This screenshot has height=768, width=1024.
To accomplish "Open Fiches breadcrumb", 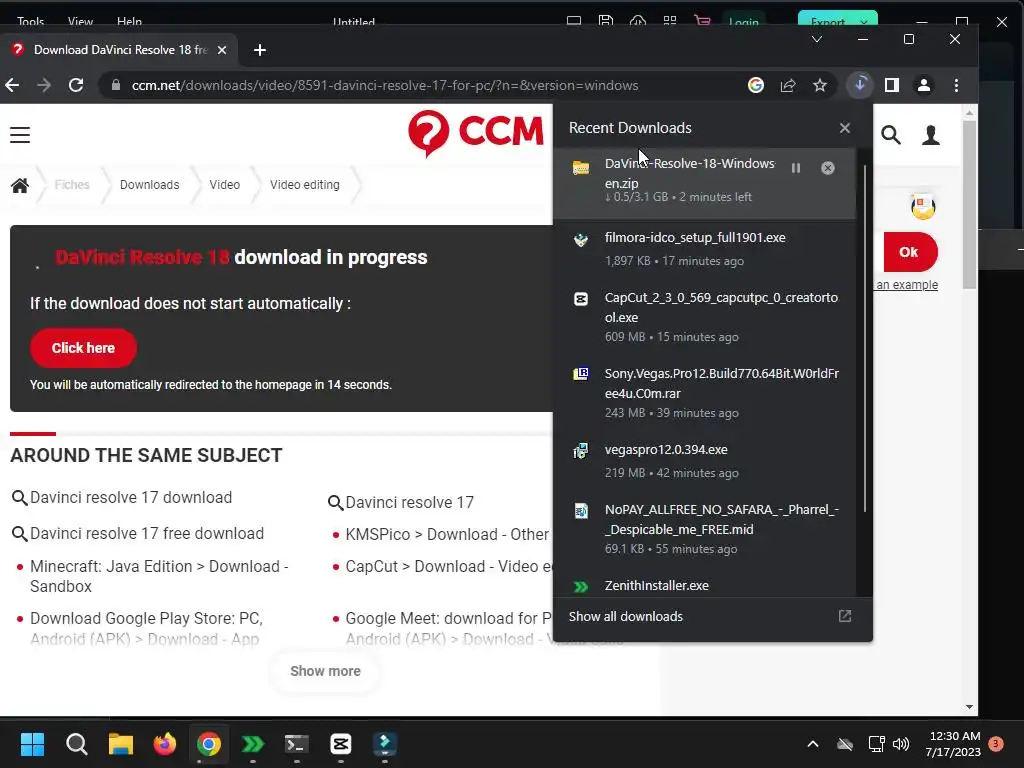I will [x=72, y=185].
